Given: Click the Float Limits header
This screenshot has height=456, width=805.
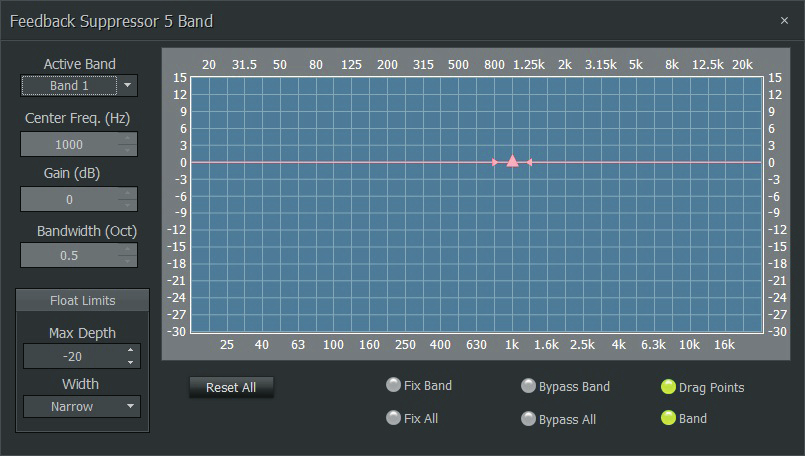Looking at the screenshot, I should pos(83,300).
